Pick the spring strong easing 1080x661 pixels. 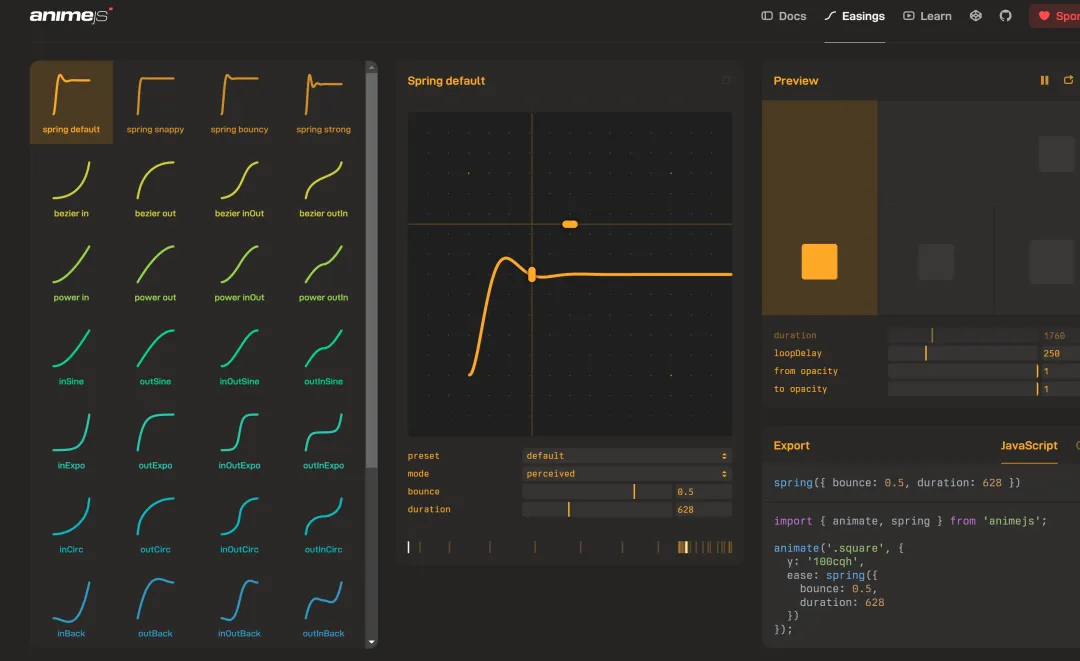pos(323,103)
